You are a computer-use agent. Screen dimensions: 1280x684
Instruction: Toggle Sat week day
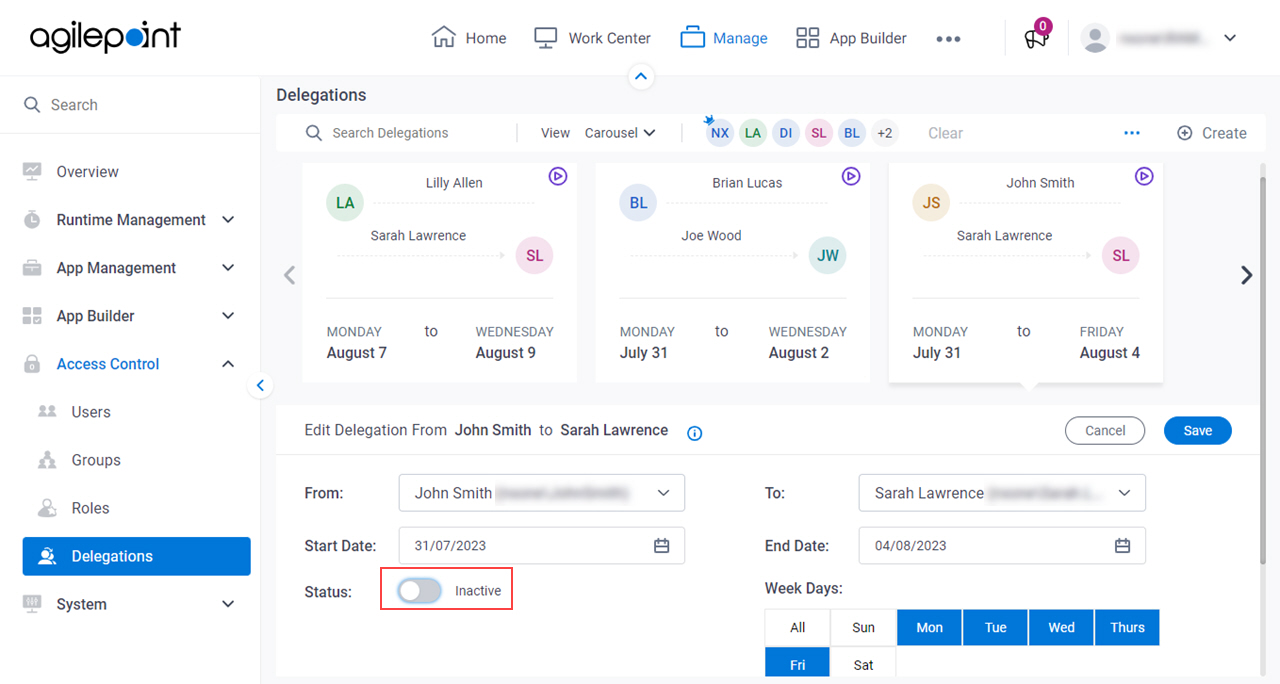pyautogui.click(x=863, y=664)
